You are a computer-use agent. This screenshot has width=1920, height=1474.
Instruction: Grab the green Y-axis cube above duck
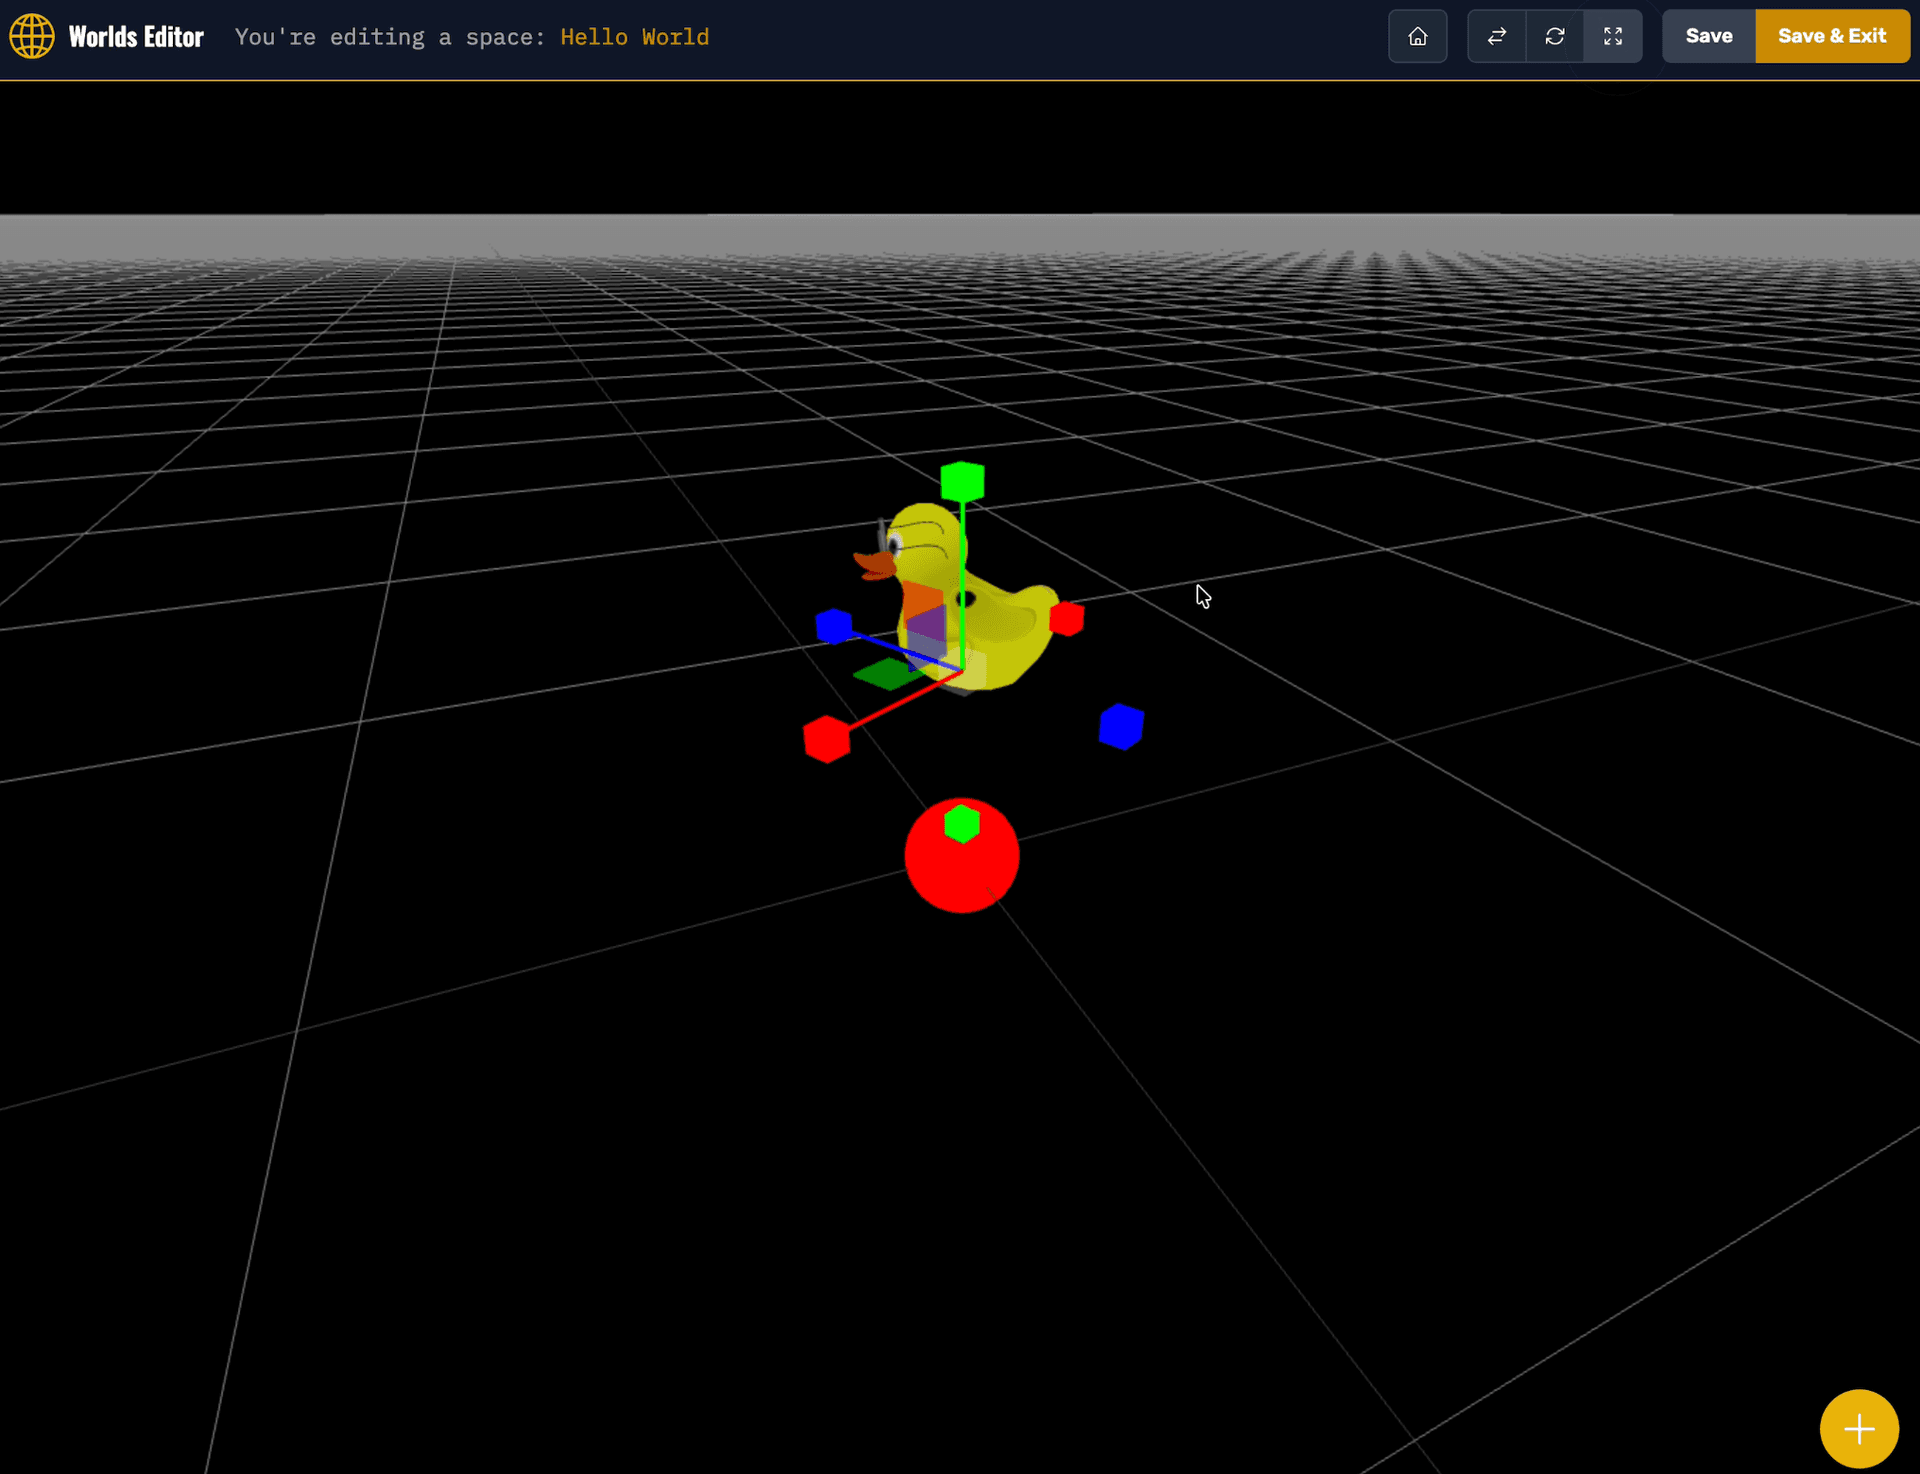[962, 482]
